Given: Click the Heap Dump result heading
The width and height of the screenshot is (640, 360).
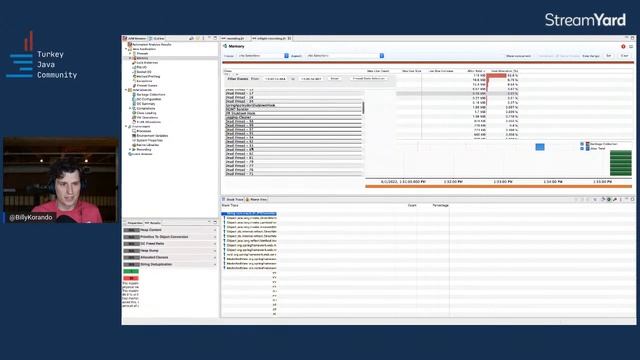Looking at the screenshot, I should [149, 251].
